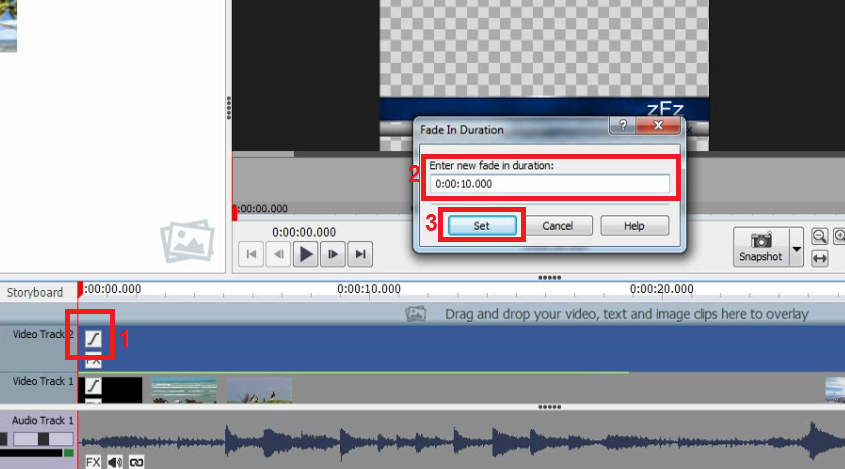
Task: Zoom out the preview timeline
Action: [819, 236]
